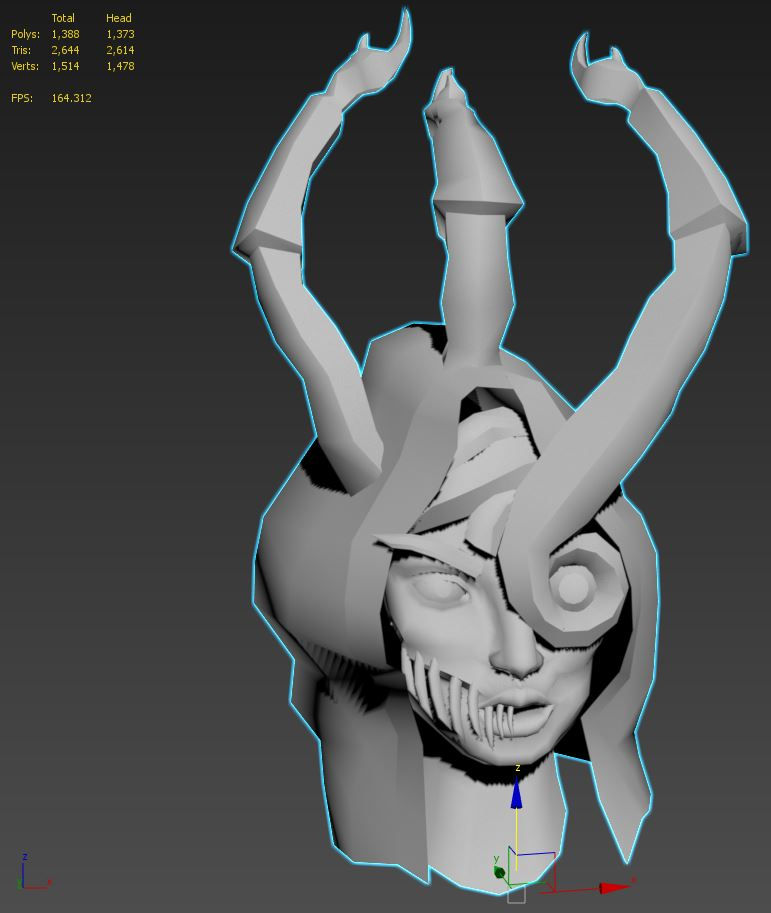771x913 pixels.
Task: Grab the green Y-axis gizmo handle
Action: coord(499,872)
